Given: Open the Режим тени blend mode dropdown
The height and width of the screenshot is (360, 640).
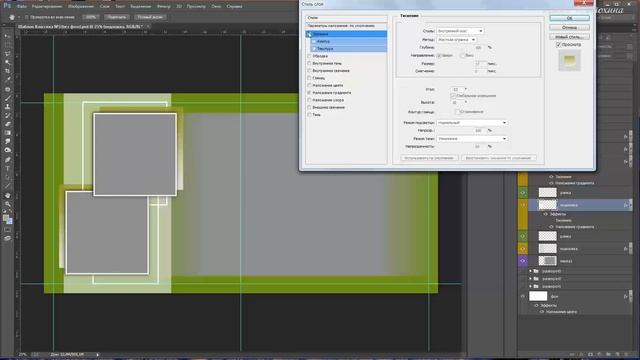Looking at the screenshot, I should (x=472, y=139).
